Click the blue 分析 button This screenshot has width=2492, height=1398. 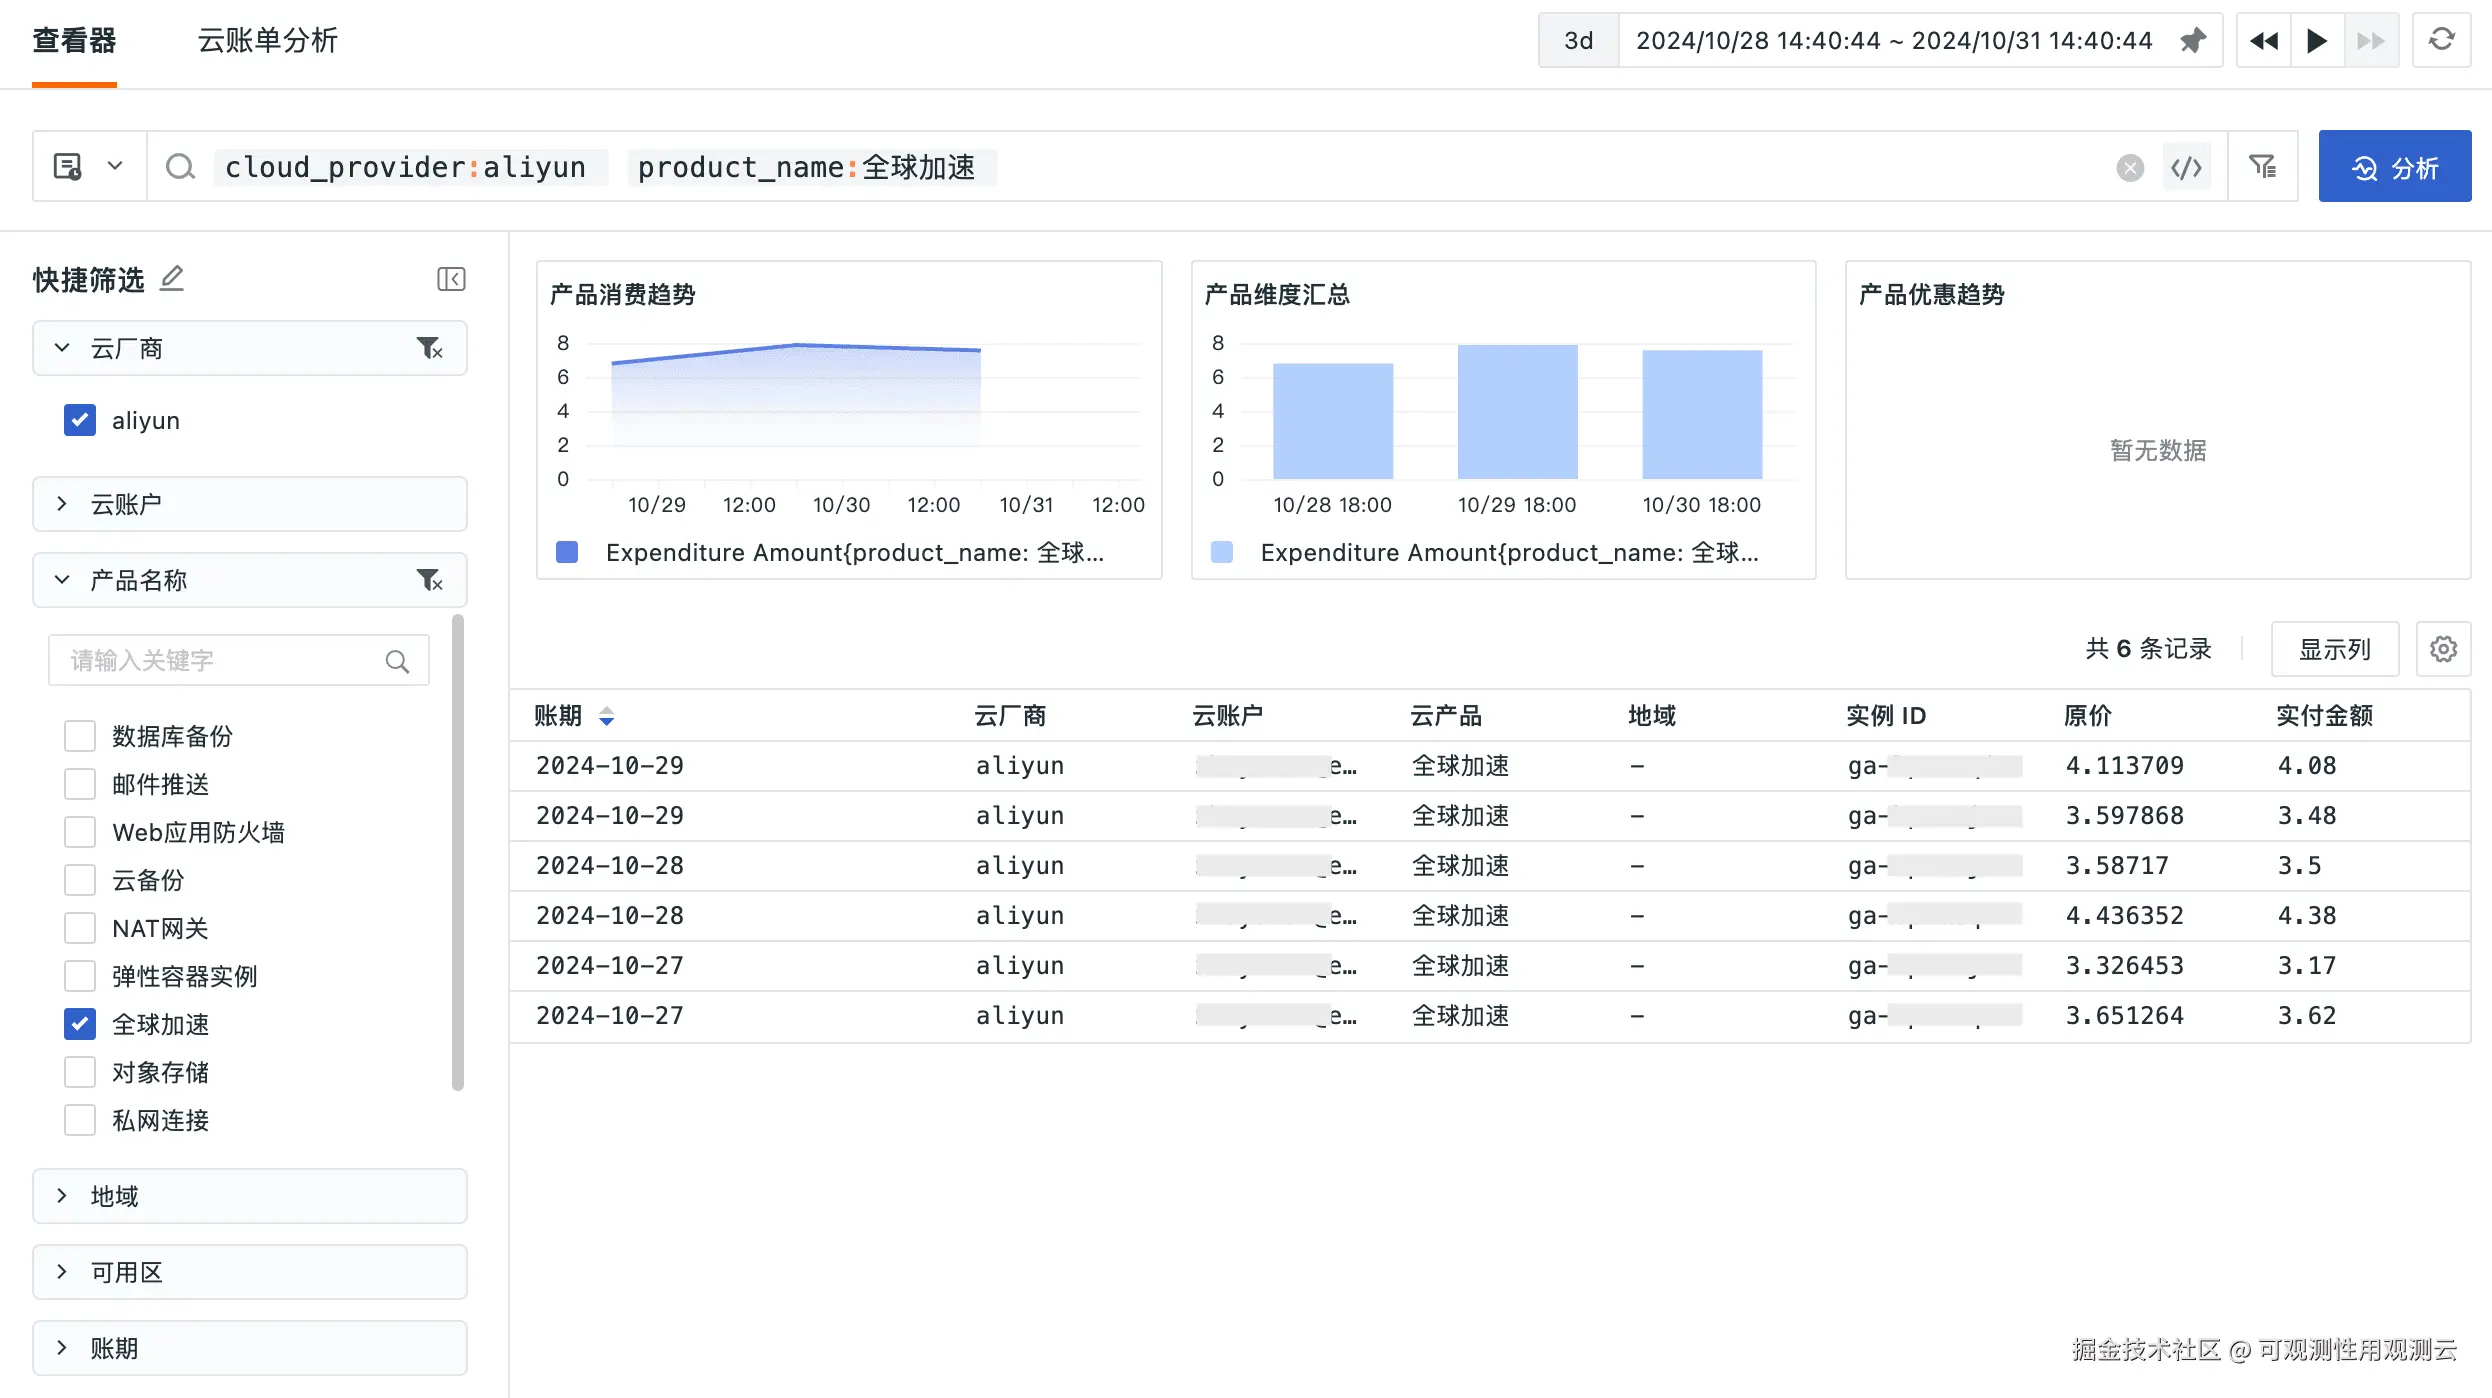coord(2394,167)
